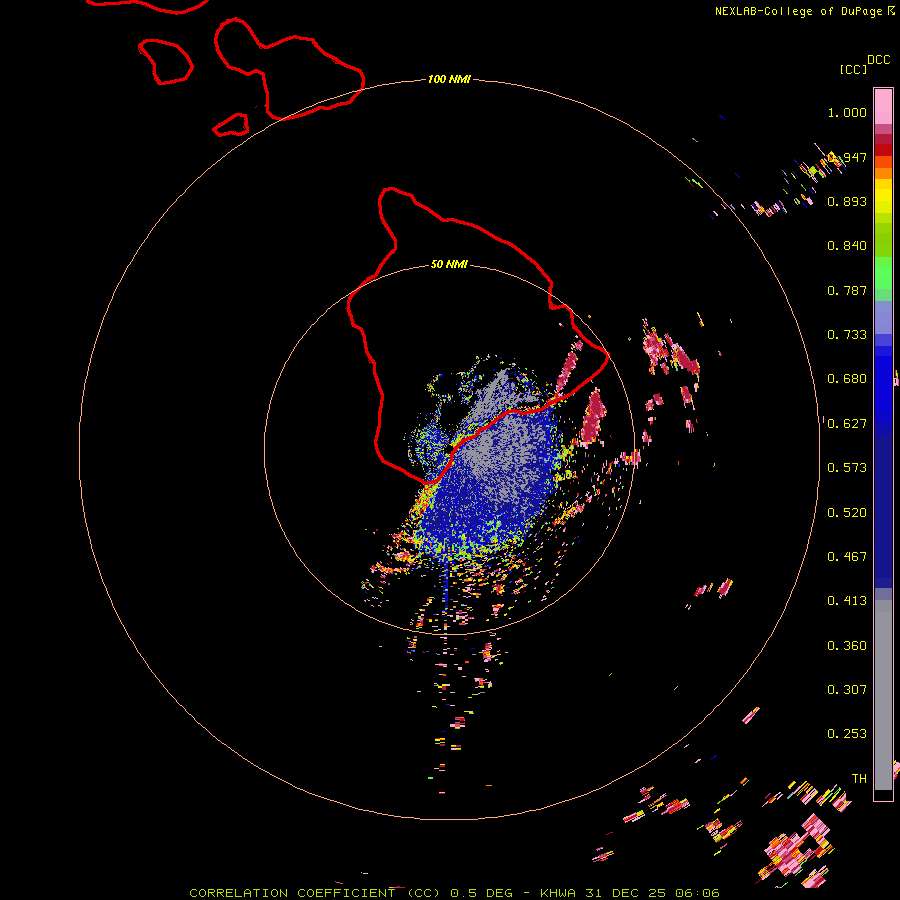Click the 1.000 value on the color scale

point(847,112)
